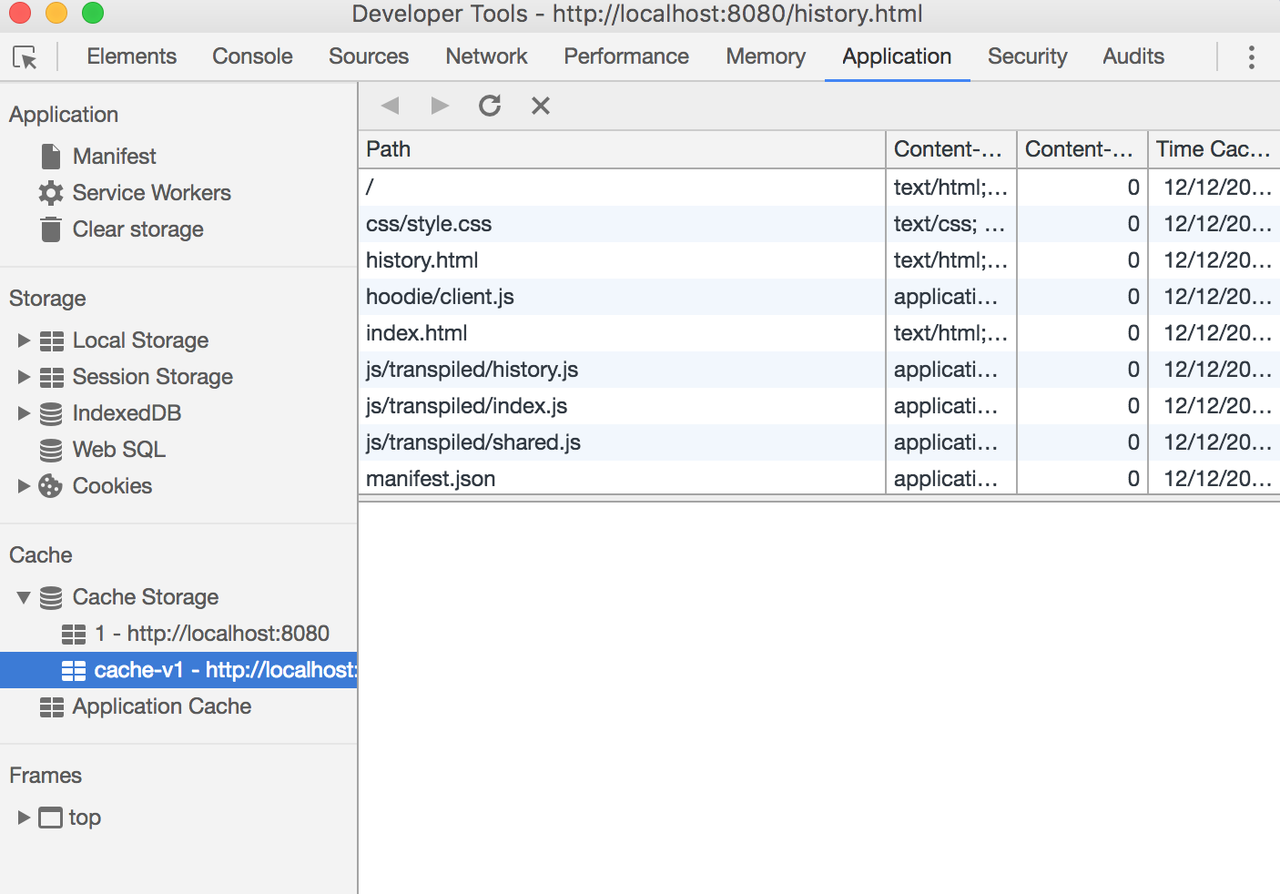The image size is (1280, 894).
Task: Open the Service Workers panel
Action: tap(151, 193)
